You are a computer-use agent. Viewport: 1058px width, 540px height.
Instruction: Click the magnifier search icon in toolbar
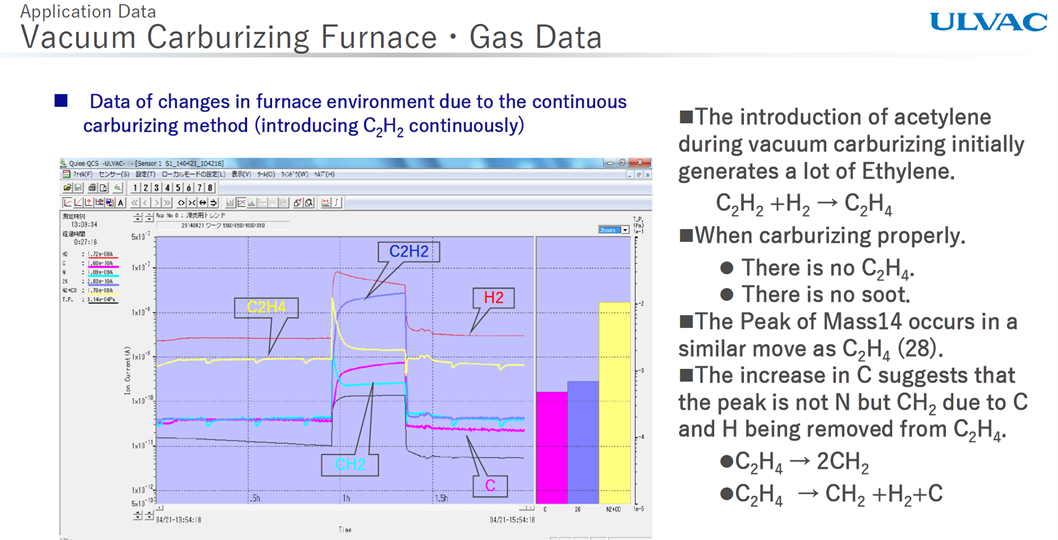tap(310, 202)
